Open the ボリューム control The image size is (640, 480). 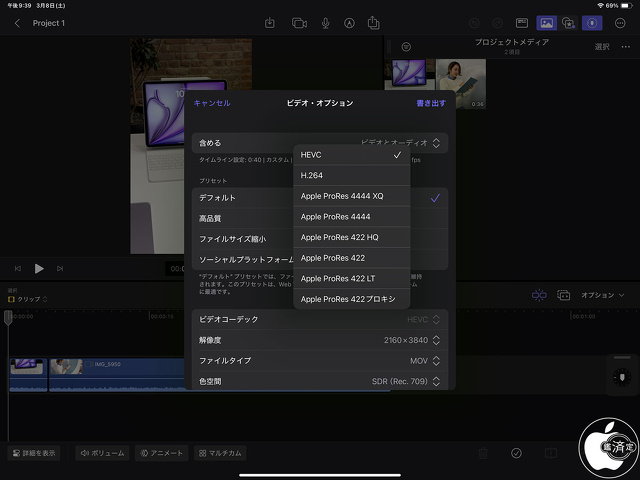(x=102, y=453)
